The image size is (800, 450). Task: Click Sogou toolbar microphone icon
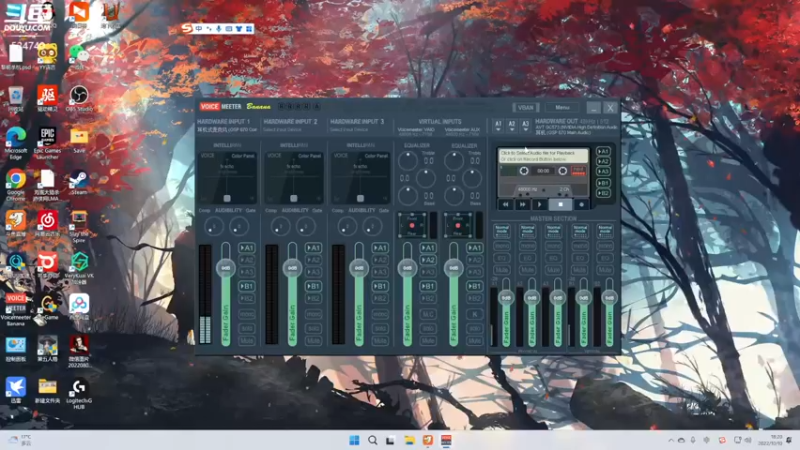[x=219, y=29]
